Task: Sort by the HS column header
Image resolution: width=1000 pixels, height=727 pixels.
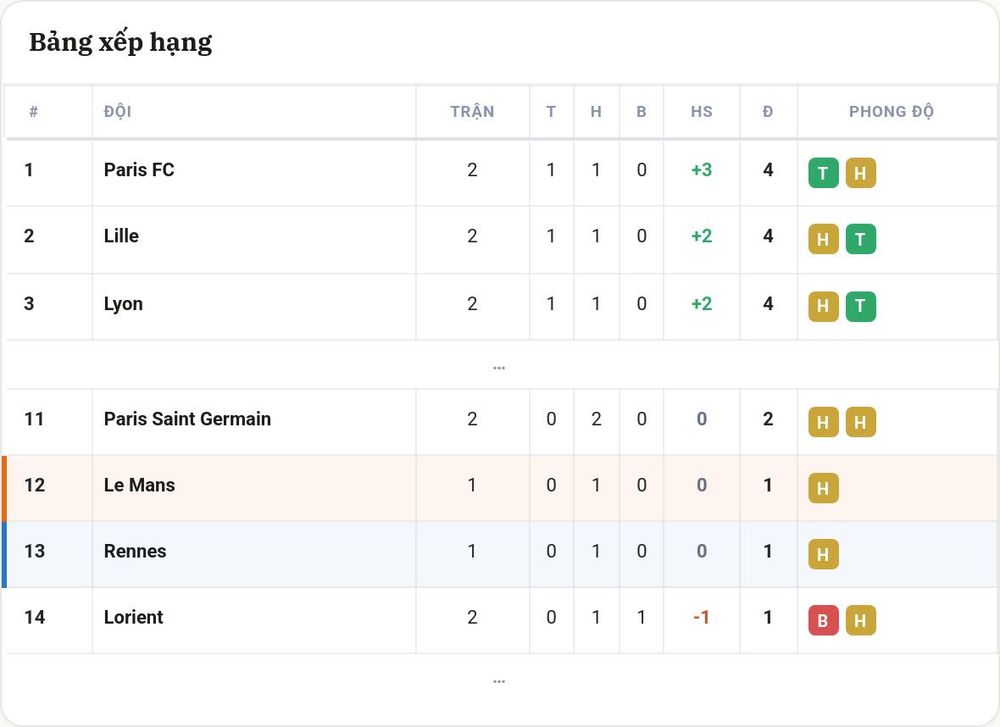Action: coord(702,112)
